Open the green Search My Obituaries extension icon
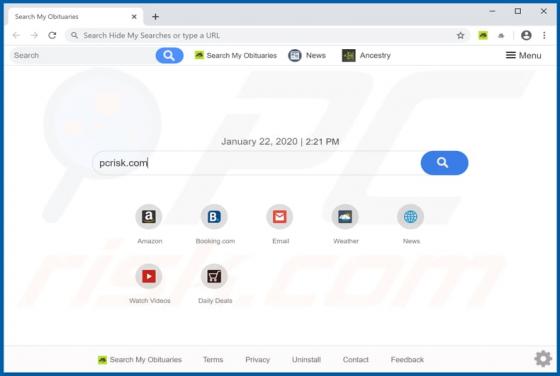 483,35
